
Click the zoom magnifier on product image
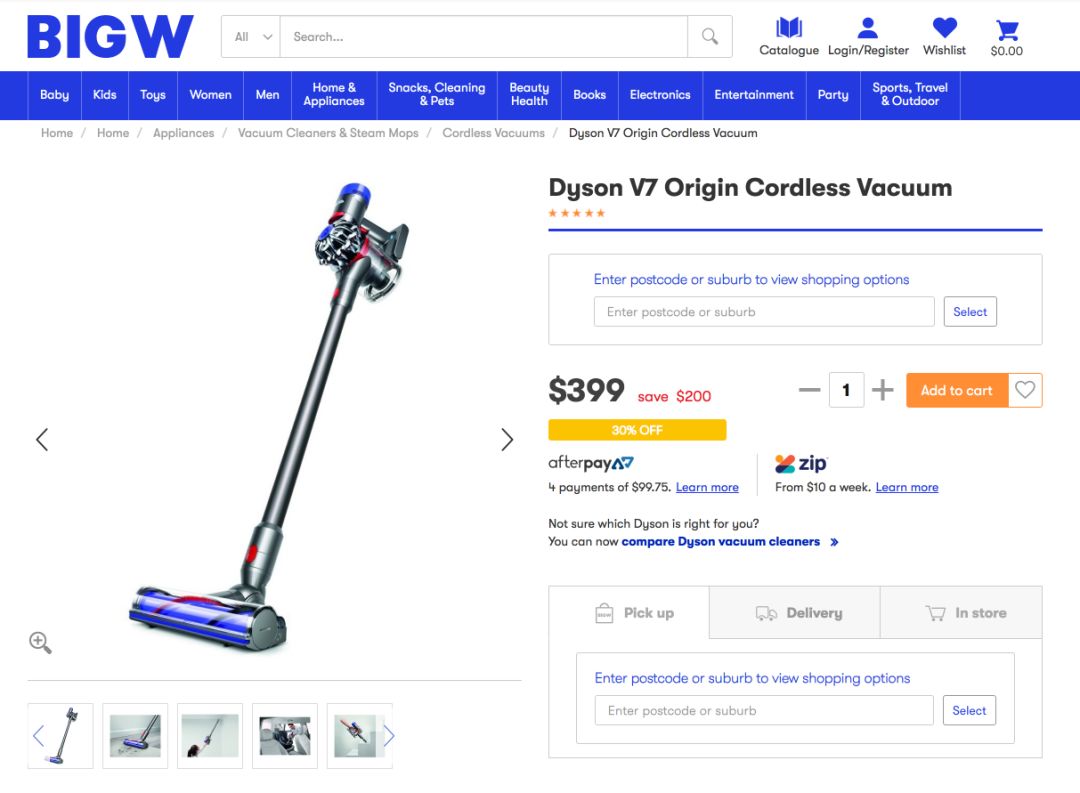(x=40, y=643)
